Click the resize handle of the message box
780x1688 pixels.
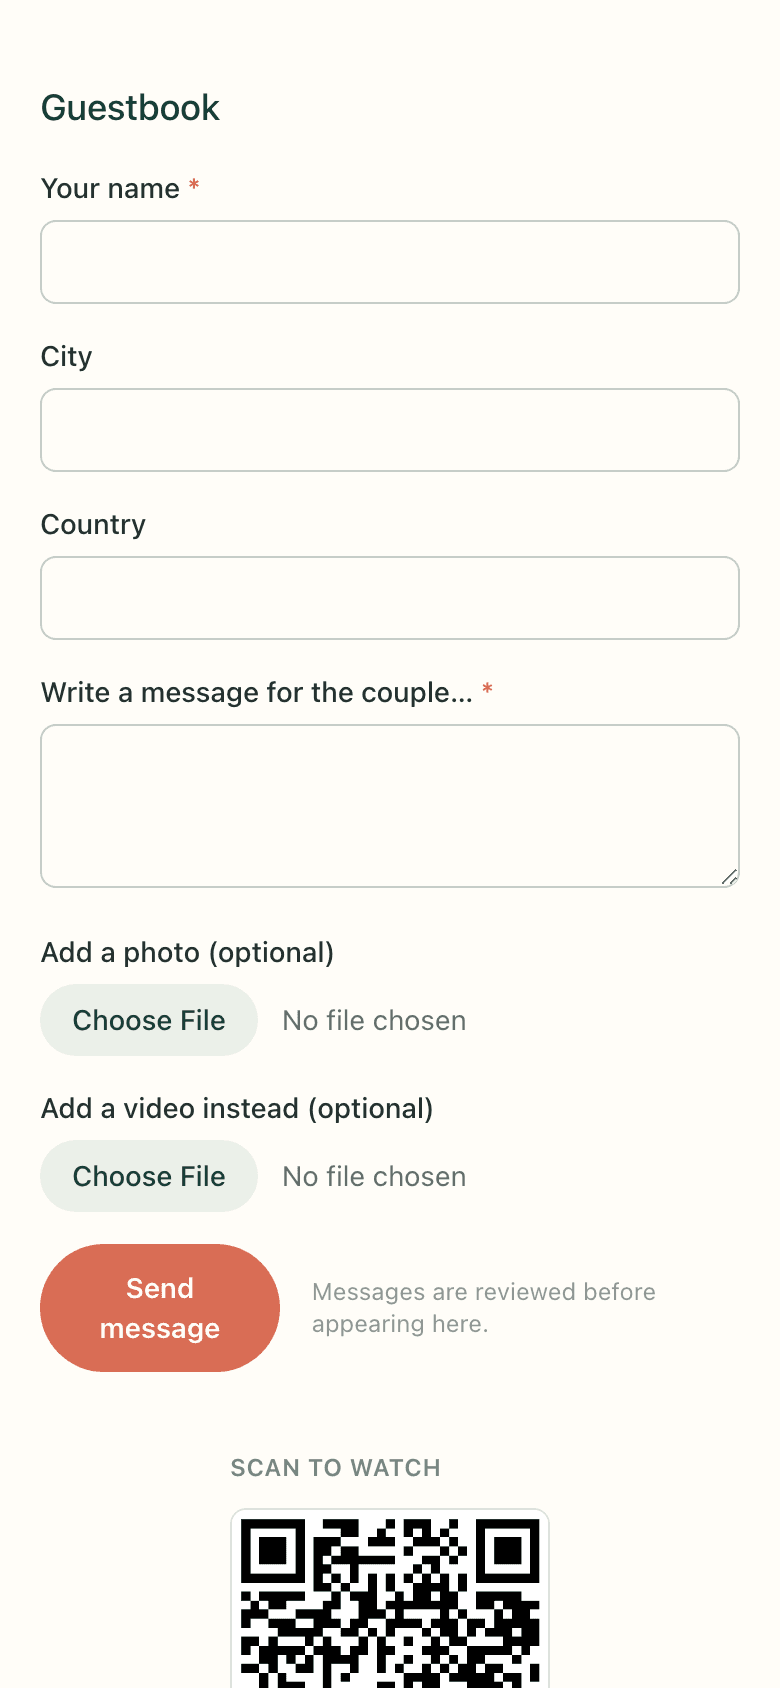coord(730,877)
